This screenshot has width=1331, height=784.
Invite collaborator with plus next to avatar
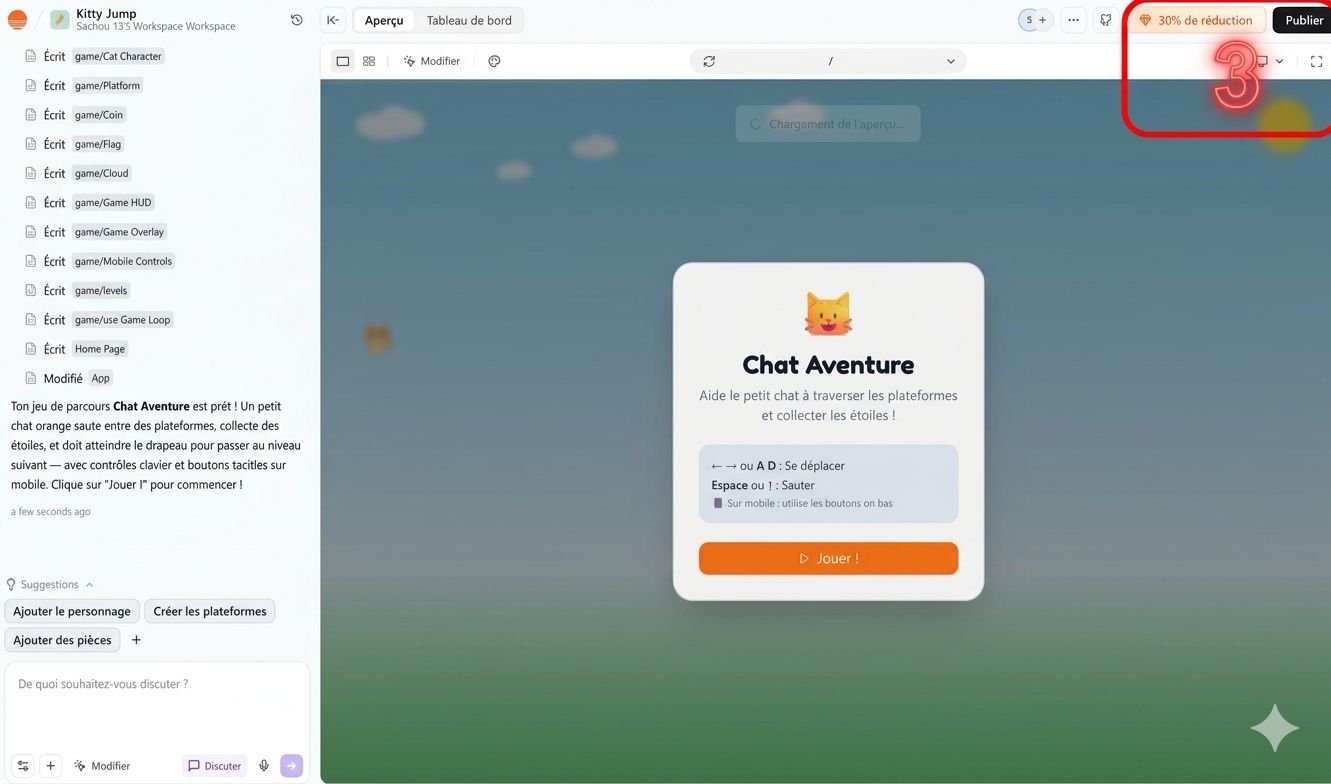(1043, 20)
